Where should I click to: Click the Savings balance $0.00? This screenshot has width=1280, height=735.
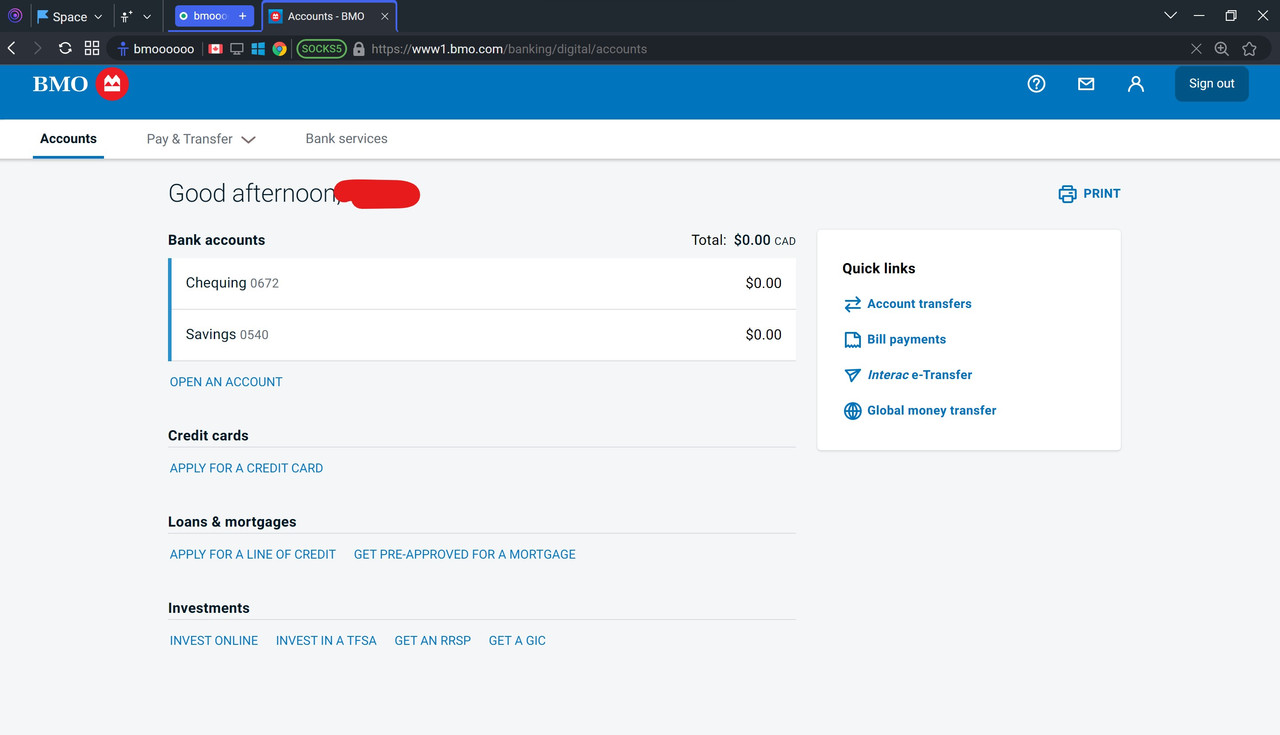coord(763,335)
